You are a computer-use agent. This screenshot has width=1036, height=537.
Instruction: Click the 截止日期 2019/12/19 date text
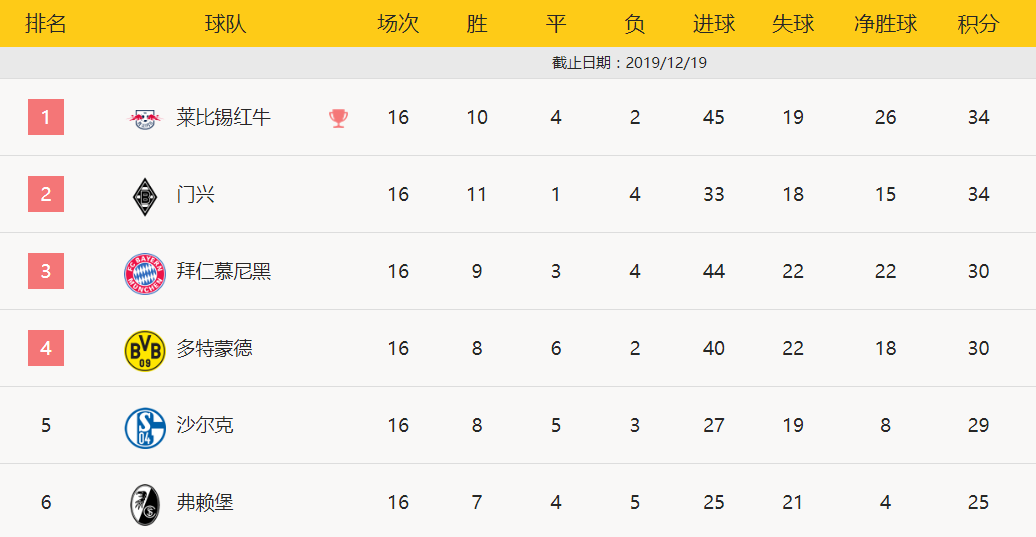click(x=629, y=63)
